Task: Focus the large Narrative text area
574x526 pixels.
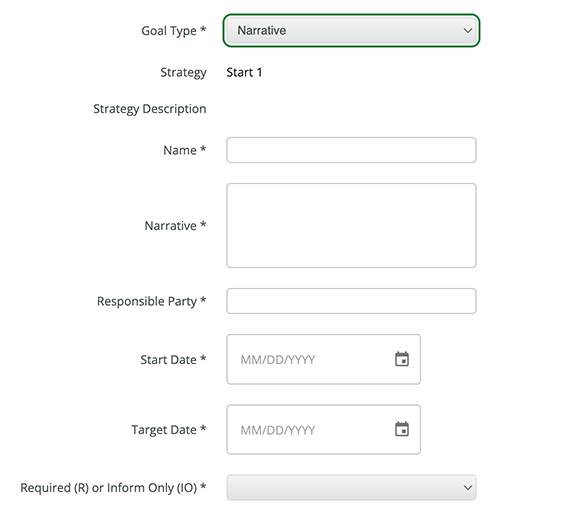Action: [351, 225]
